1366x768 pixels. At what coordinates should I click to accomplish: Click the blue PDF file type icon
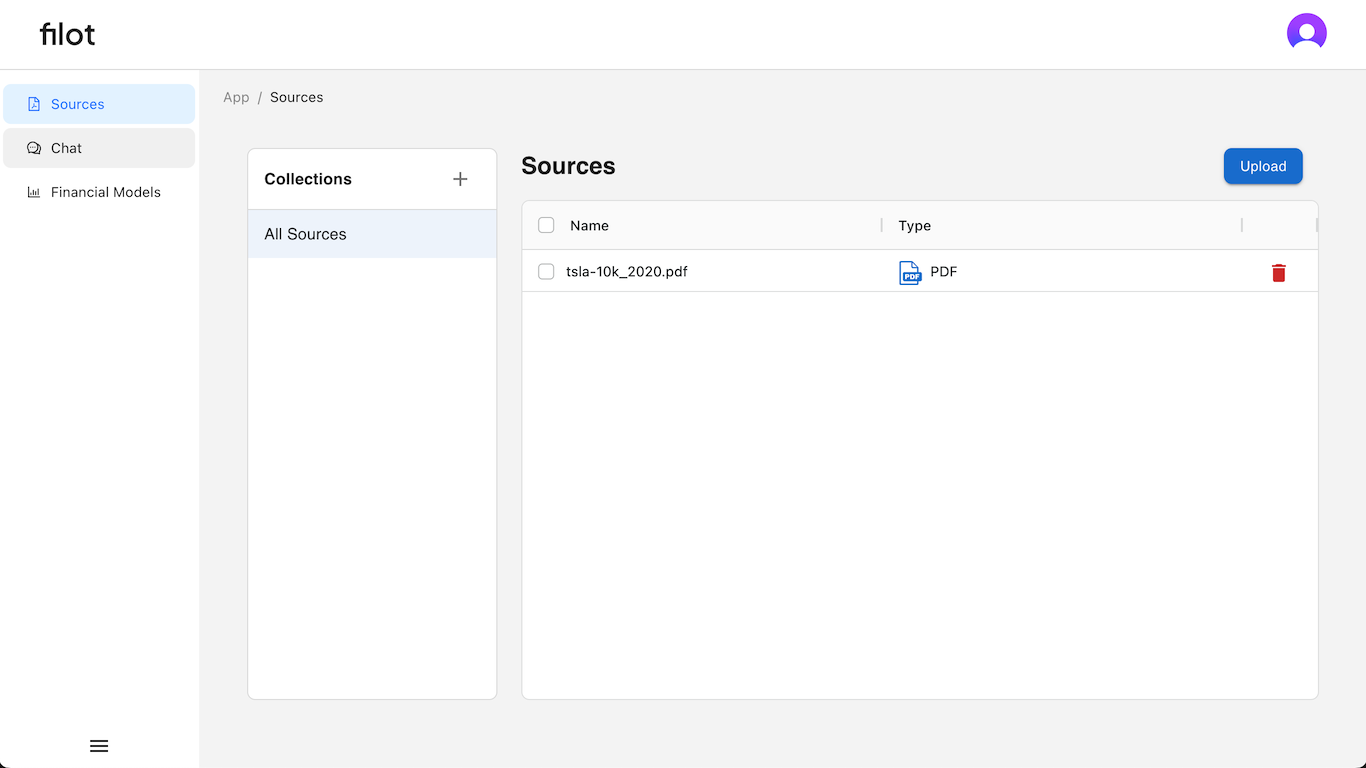point(910,272)
